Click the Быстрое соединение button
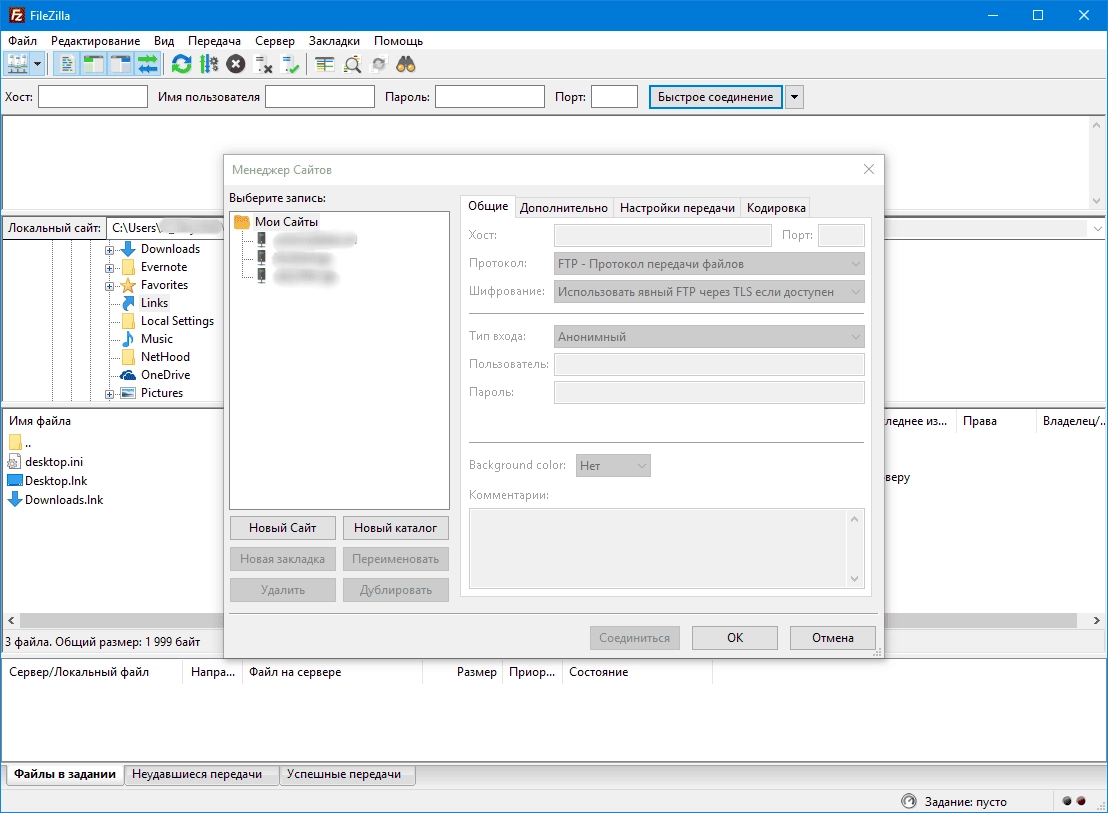This screenshot has height=813, width=1108. [715, 97]
